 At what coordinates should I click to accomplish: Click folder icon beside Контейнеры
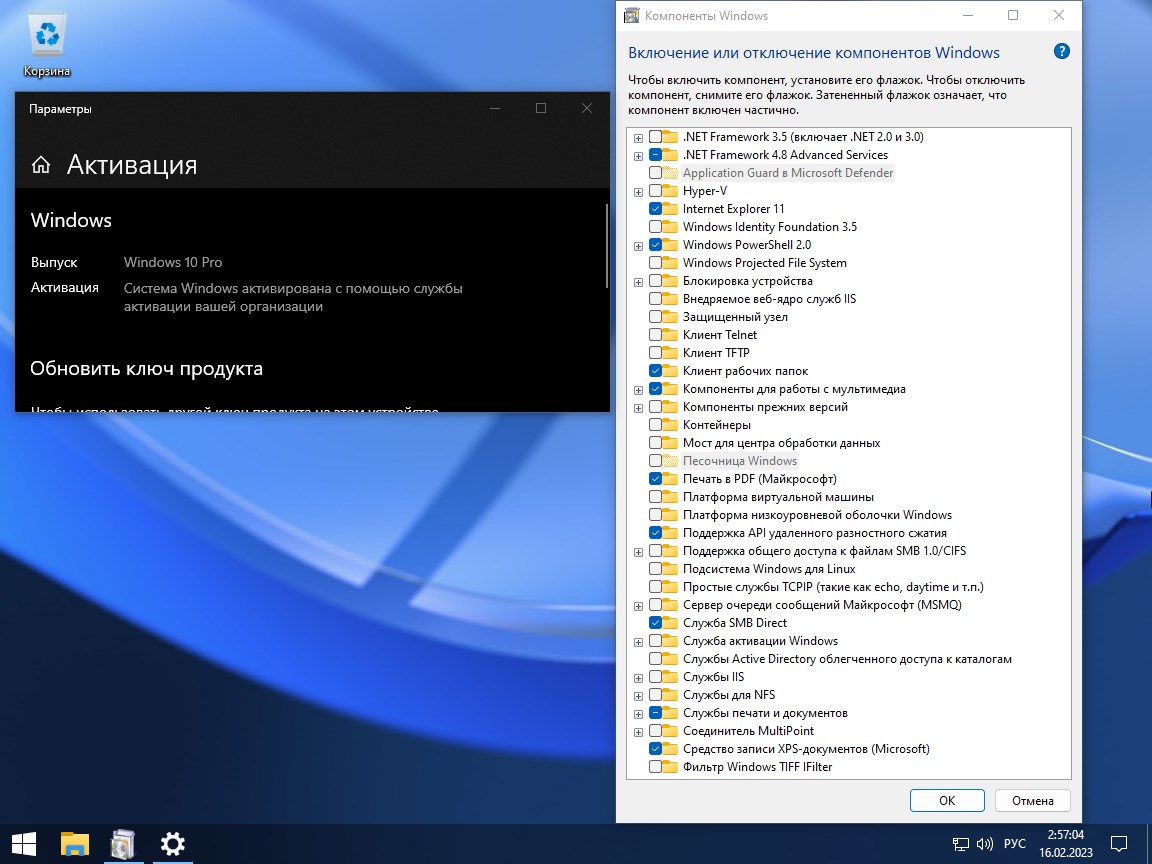[670, 425]
